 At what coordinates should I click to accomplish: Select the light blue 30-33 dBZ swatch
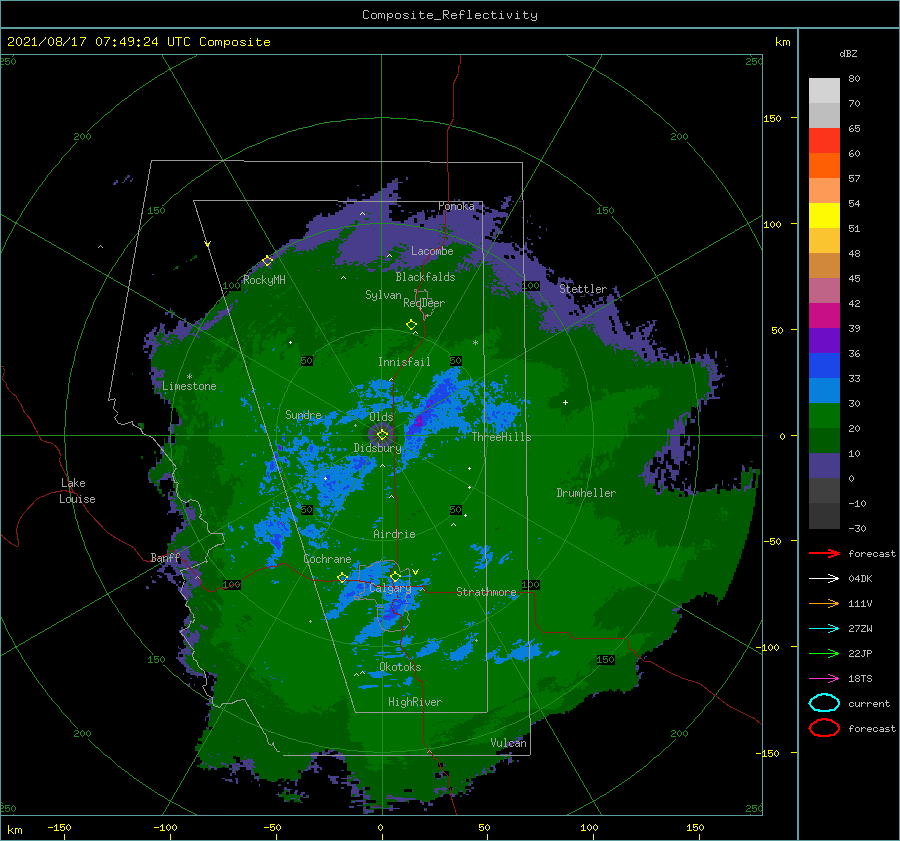824,391
